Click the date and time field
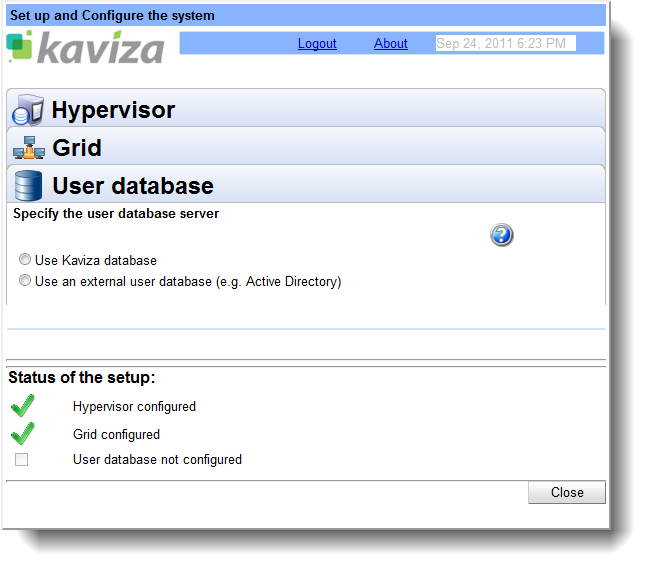The width and height of the screenshot is (651, 570). (x=505, y=44)
